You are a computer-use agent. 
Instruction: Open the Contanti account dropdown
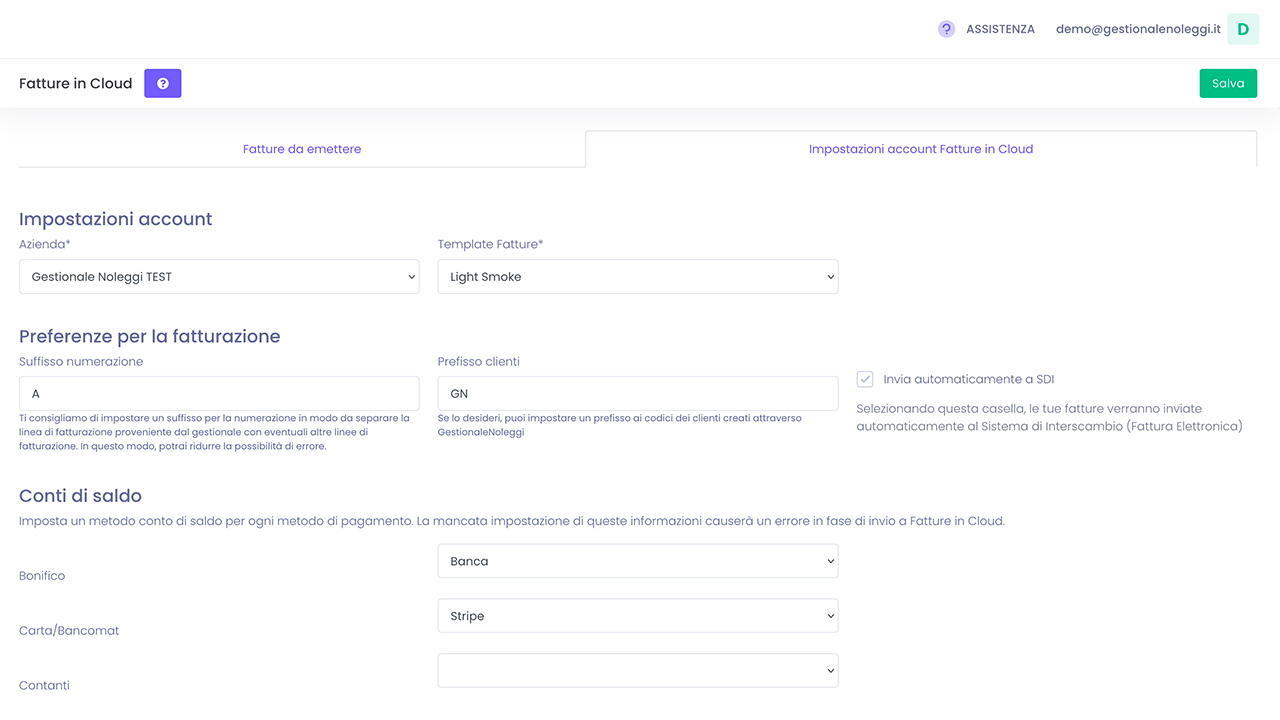[638, 671]
